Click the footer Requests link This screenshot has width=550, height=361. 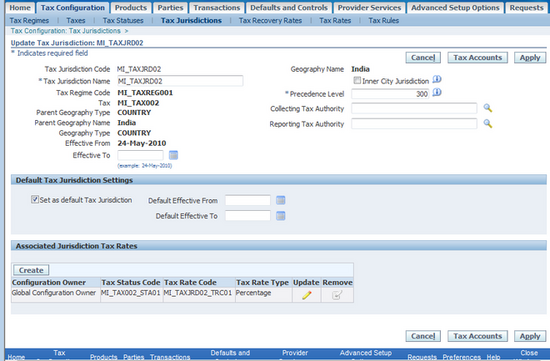422,357
